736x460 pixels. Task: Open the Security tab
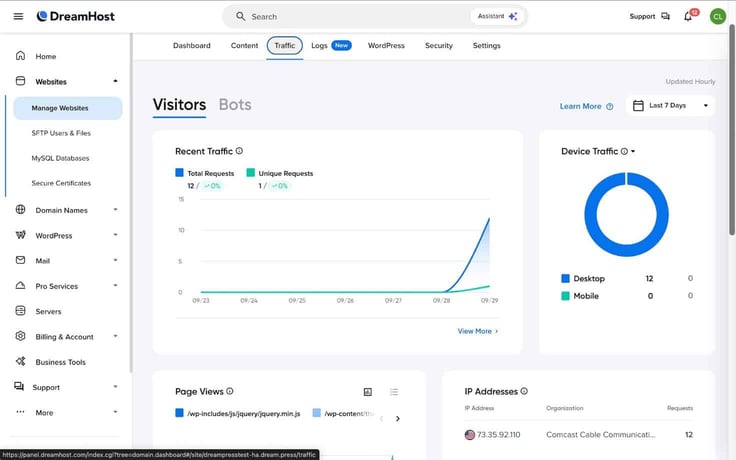pyautogui.click(x=438, y=46)
